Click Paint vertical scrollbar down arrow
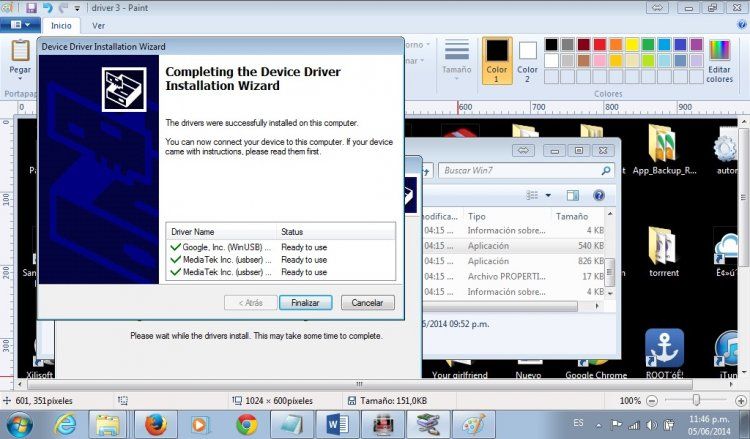 (744, 372)
